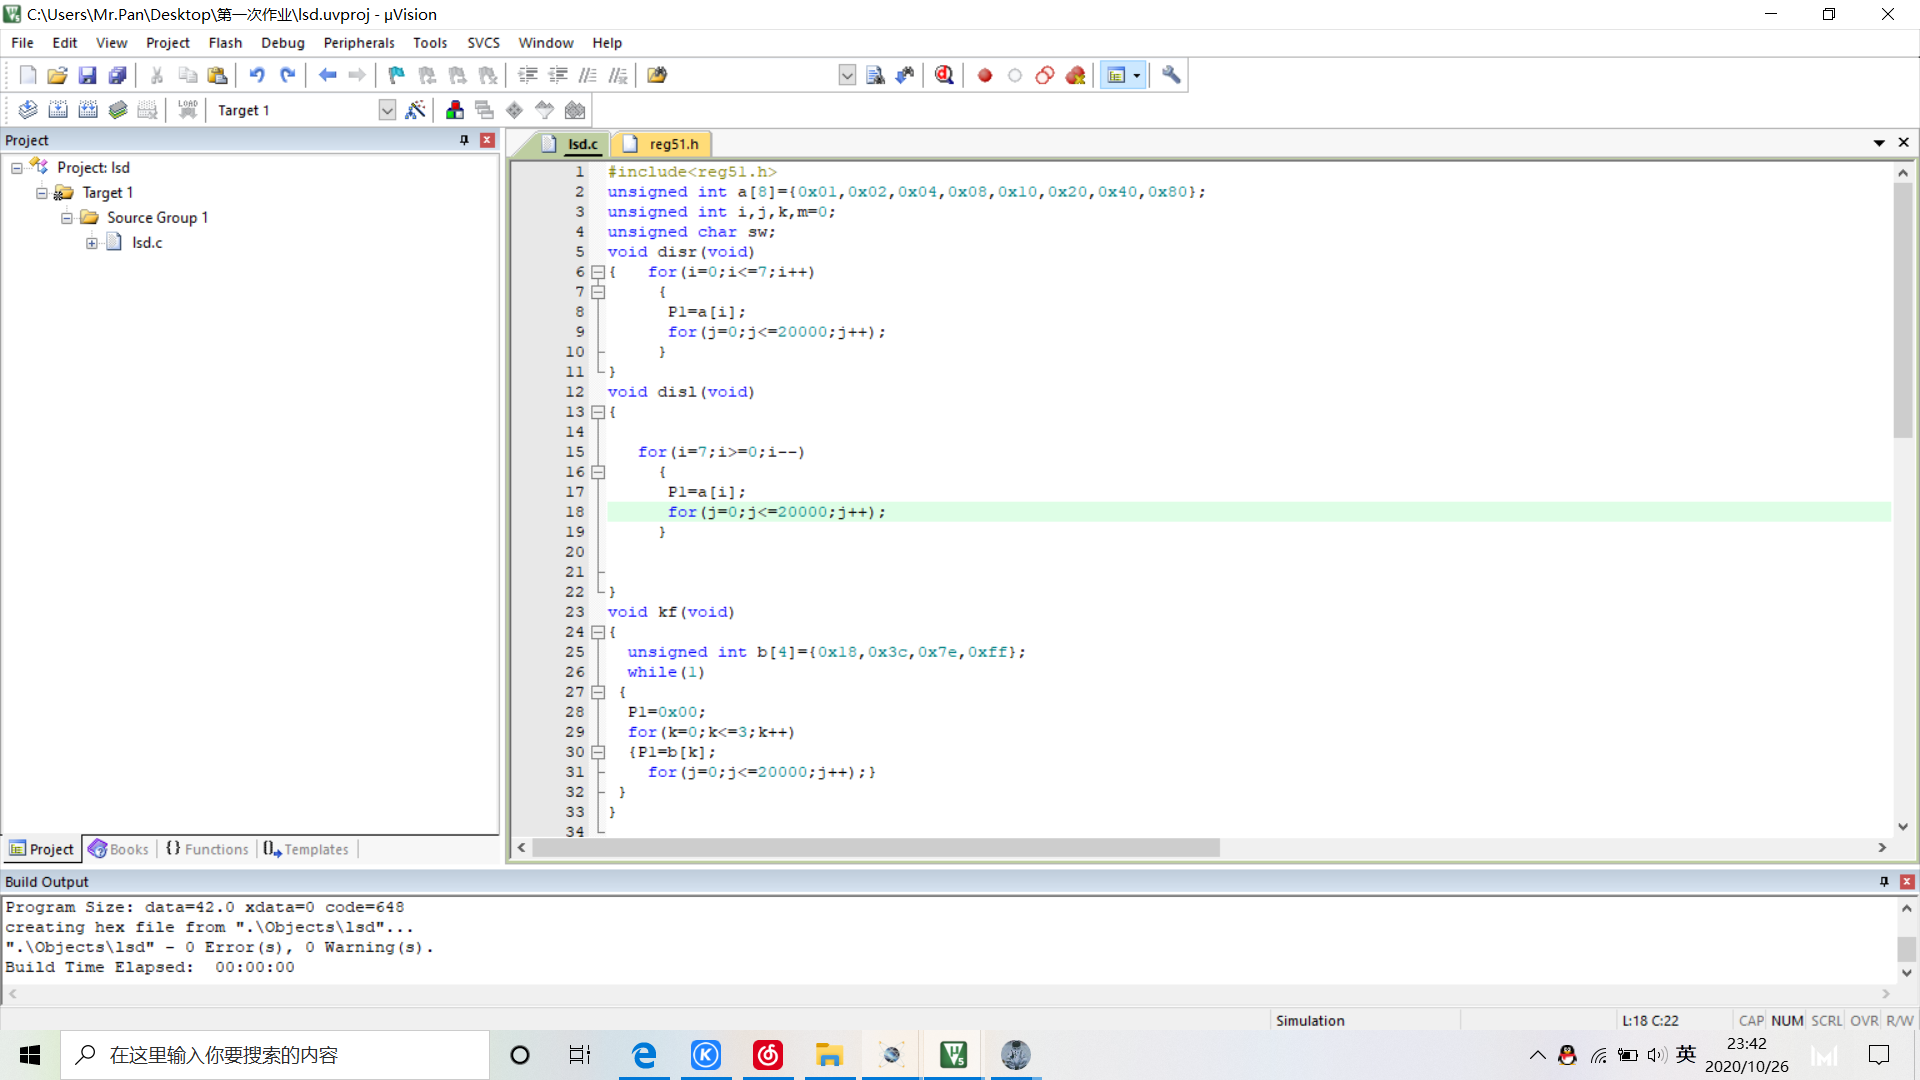
Task: Open File Explorer from taskbar
Action: [x=829, y=1055]
